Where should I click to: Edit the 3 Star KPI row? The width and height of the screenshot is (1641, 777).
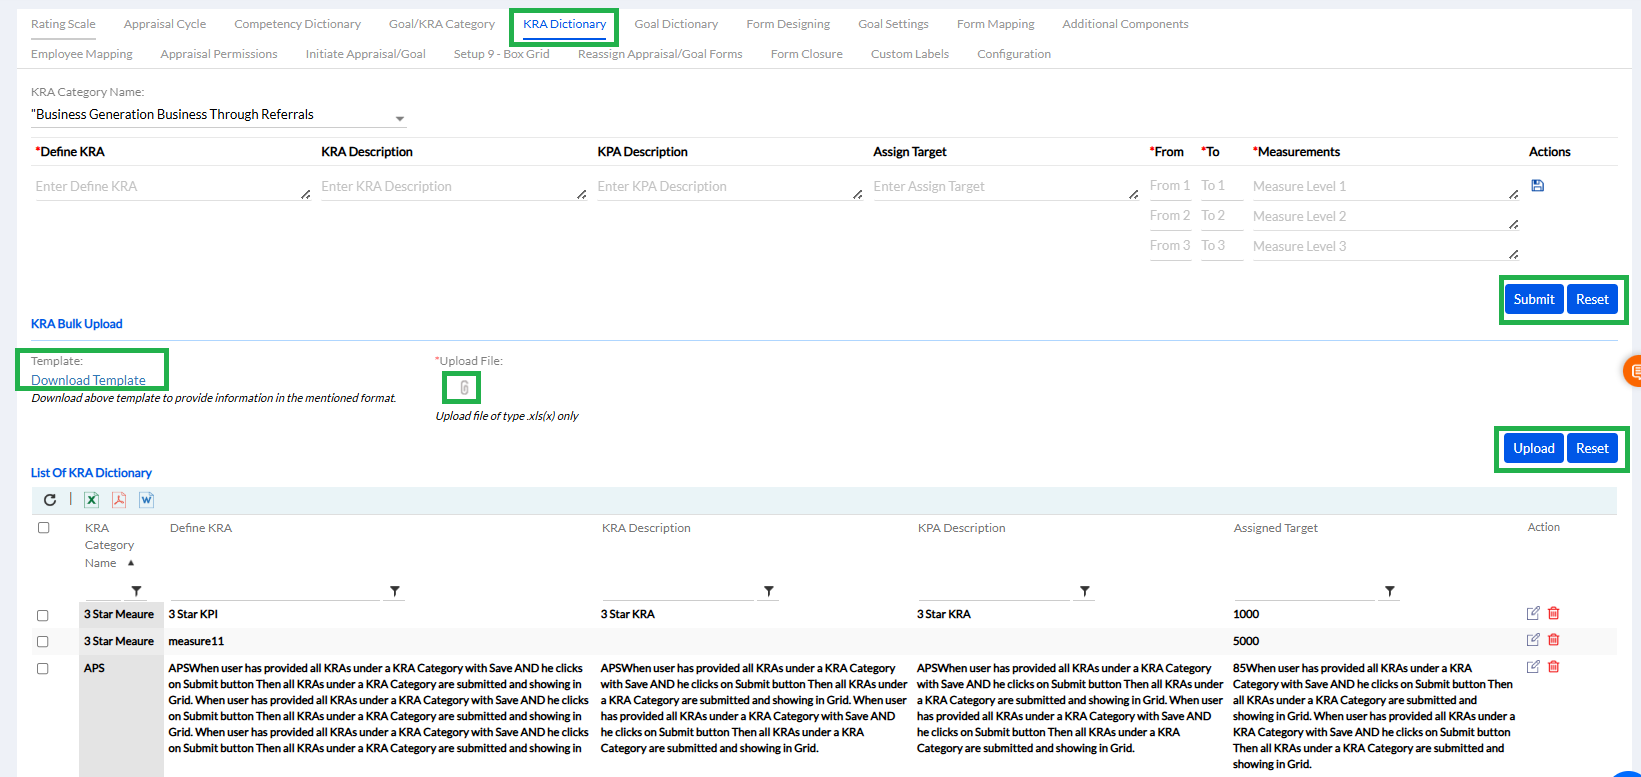(1532, 614)
